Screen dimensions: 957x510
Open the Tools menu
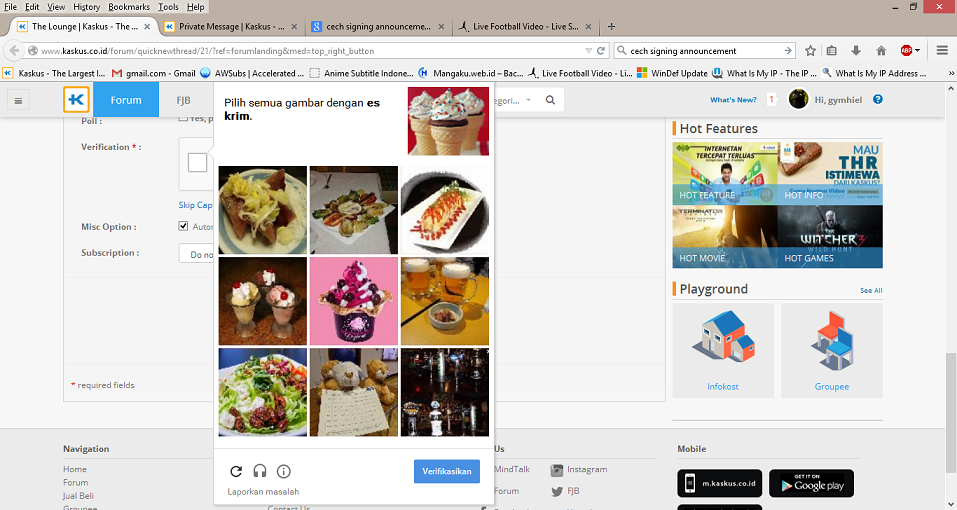coord(168,7)
